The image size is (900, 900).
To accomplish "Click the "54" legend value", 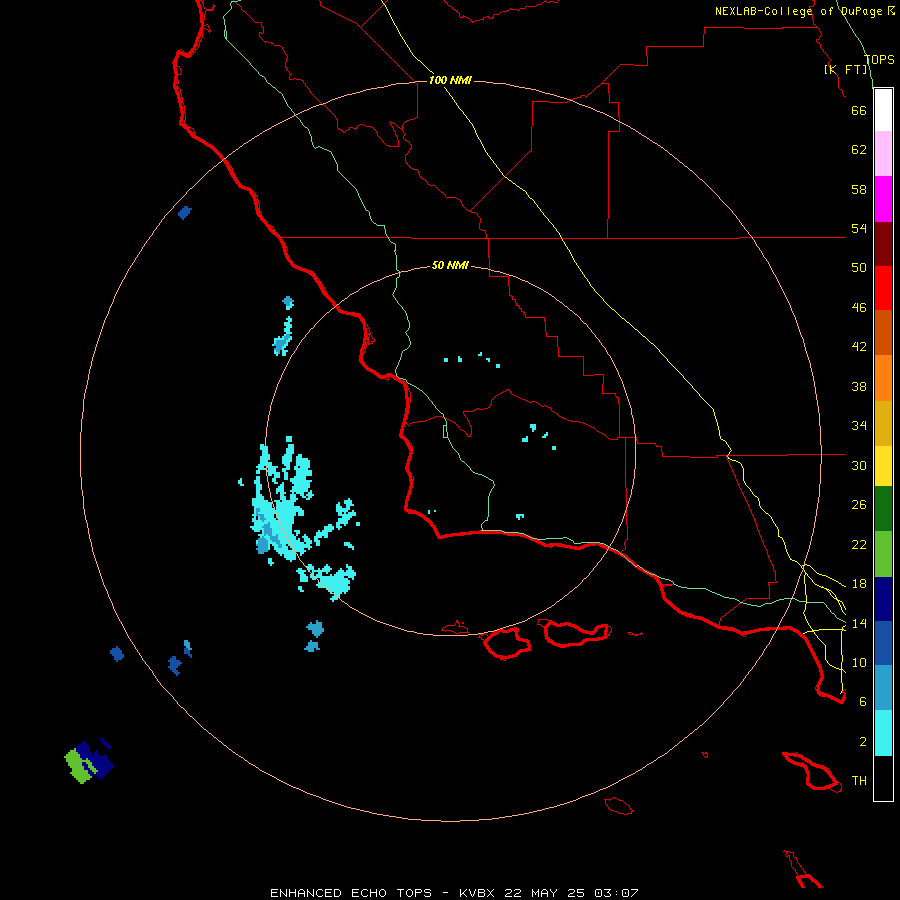I will [859, 228].
